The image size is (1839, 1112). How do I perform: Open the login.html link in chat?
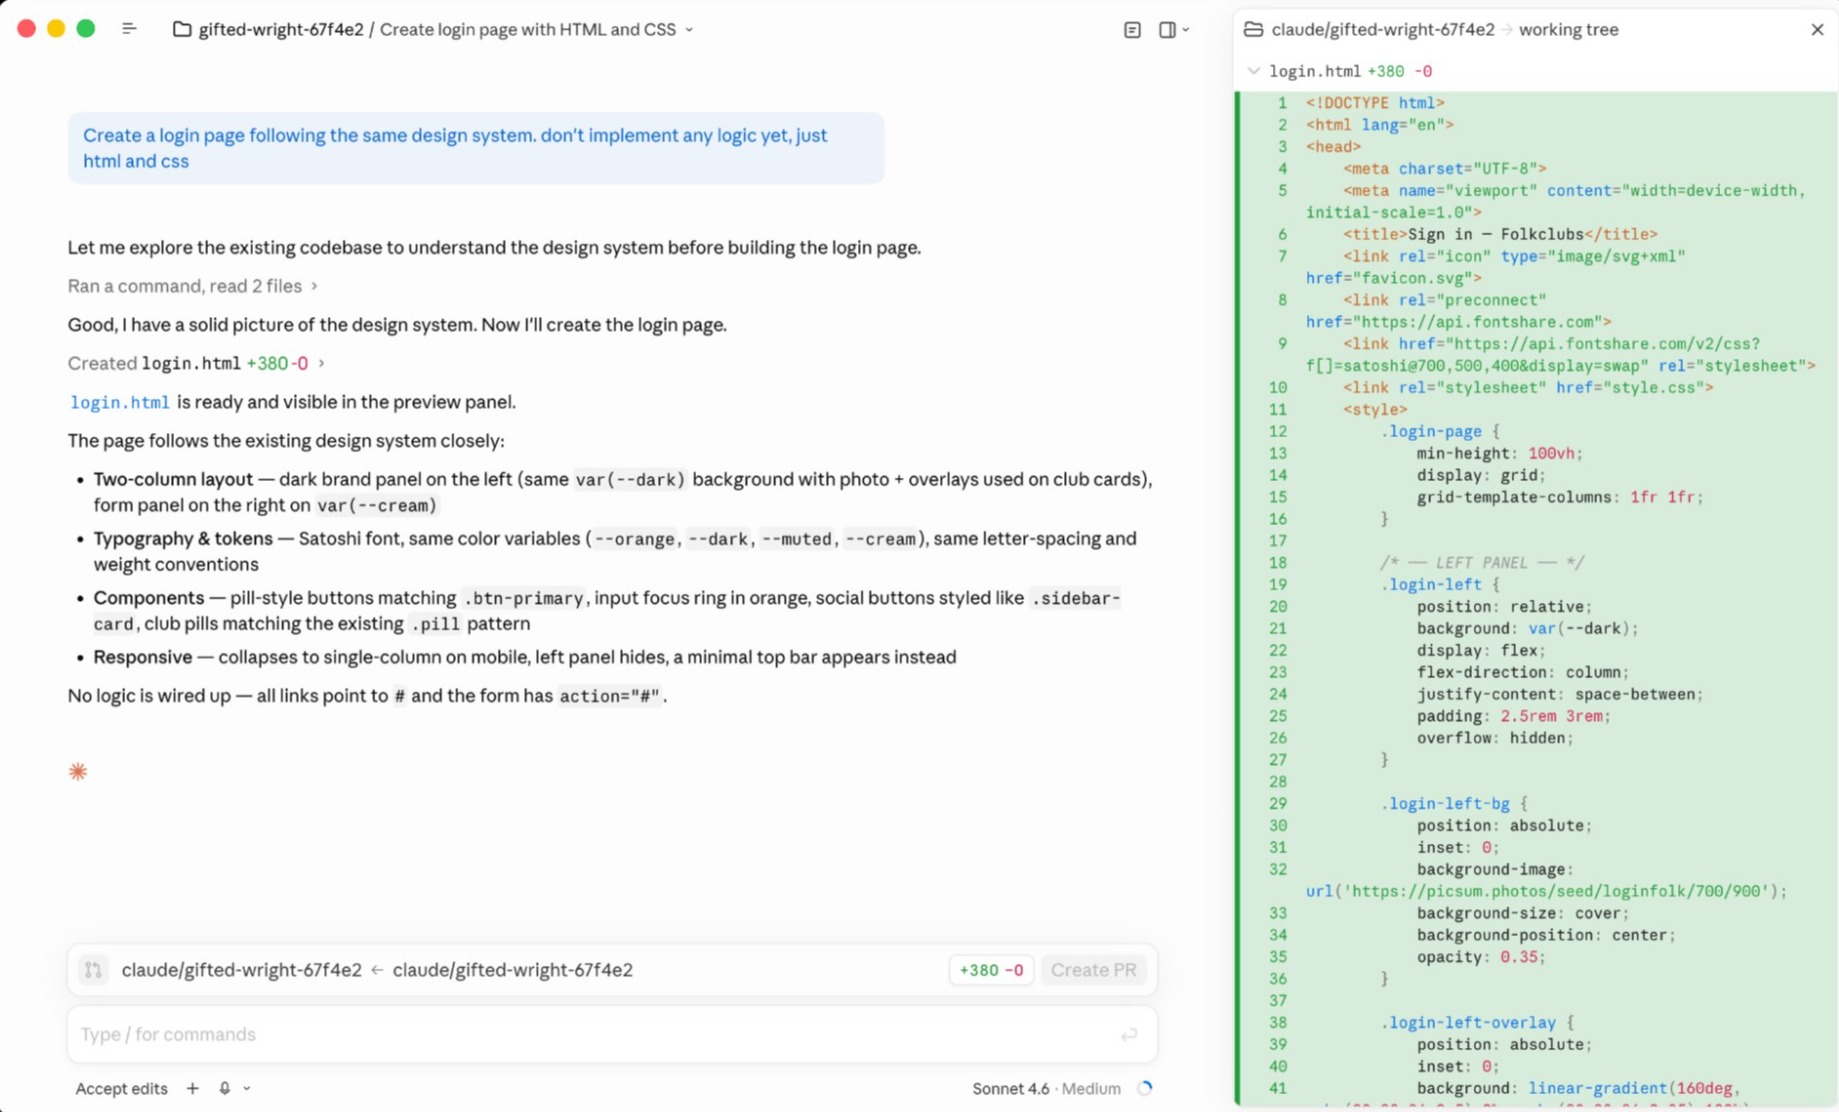119,402
